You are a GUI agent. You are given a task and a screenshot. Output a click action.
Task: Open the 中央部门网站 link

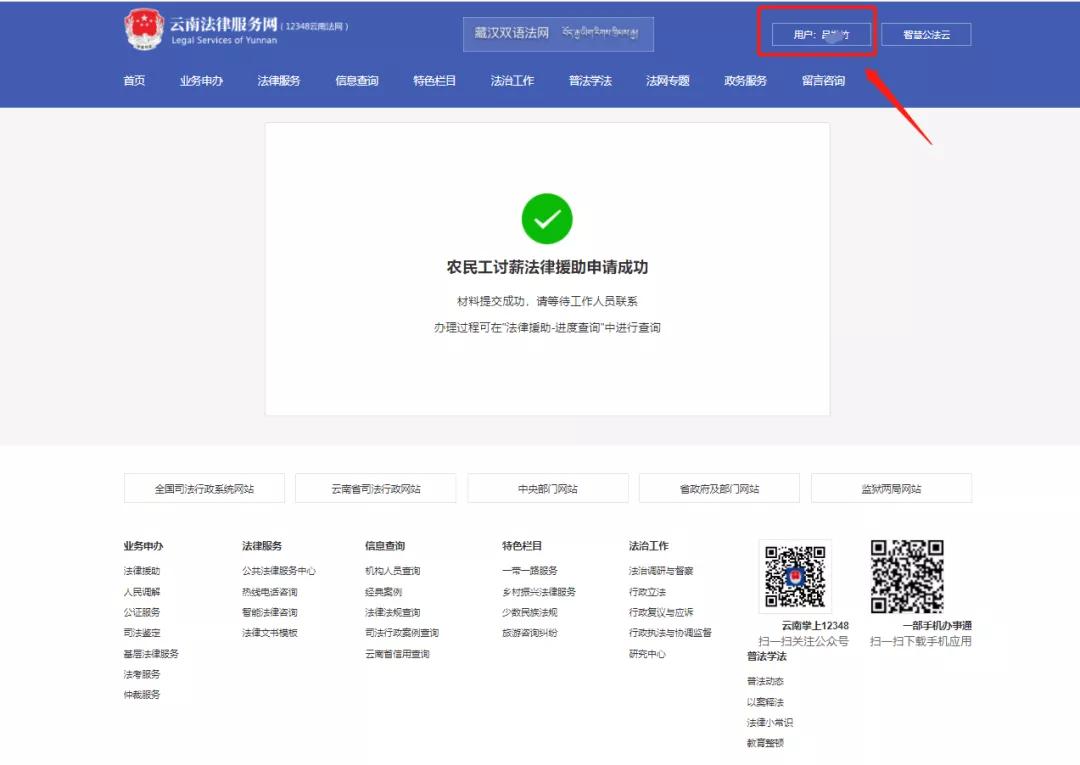tap(546, 488)
